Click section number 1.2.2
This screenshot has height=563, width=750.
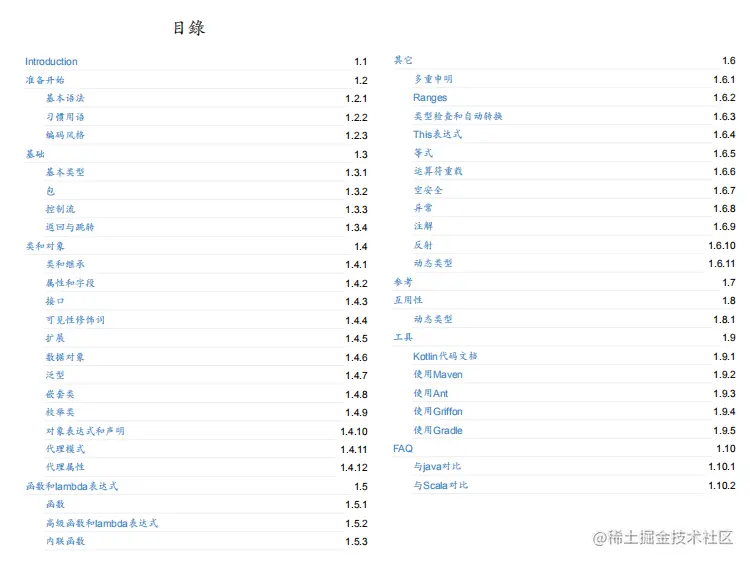coord(356,117)
